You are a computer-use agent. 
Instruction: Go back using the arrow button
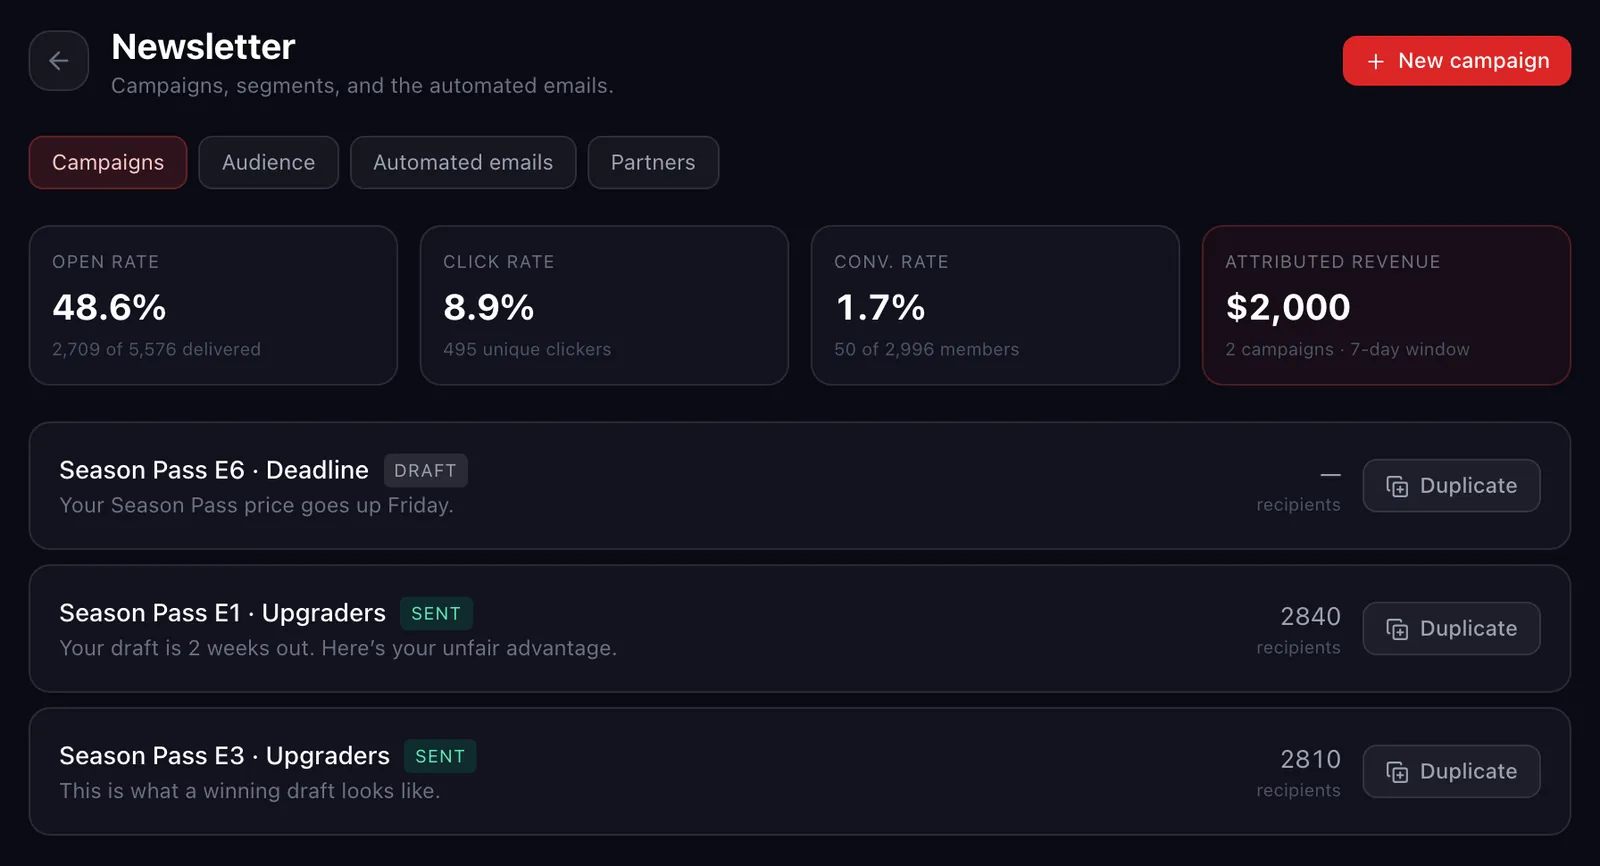[x=59, y=61]
